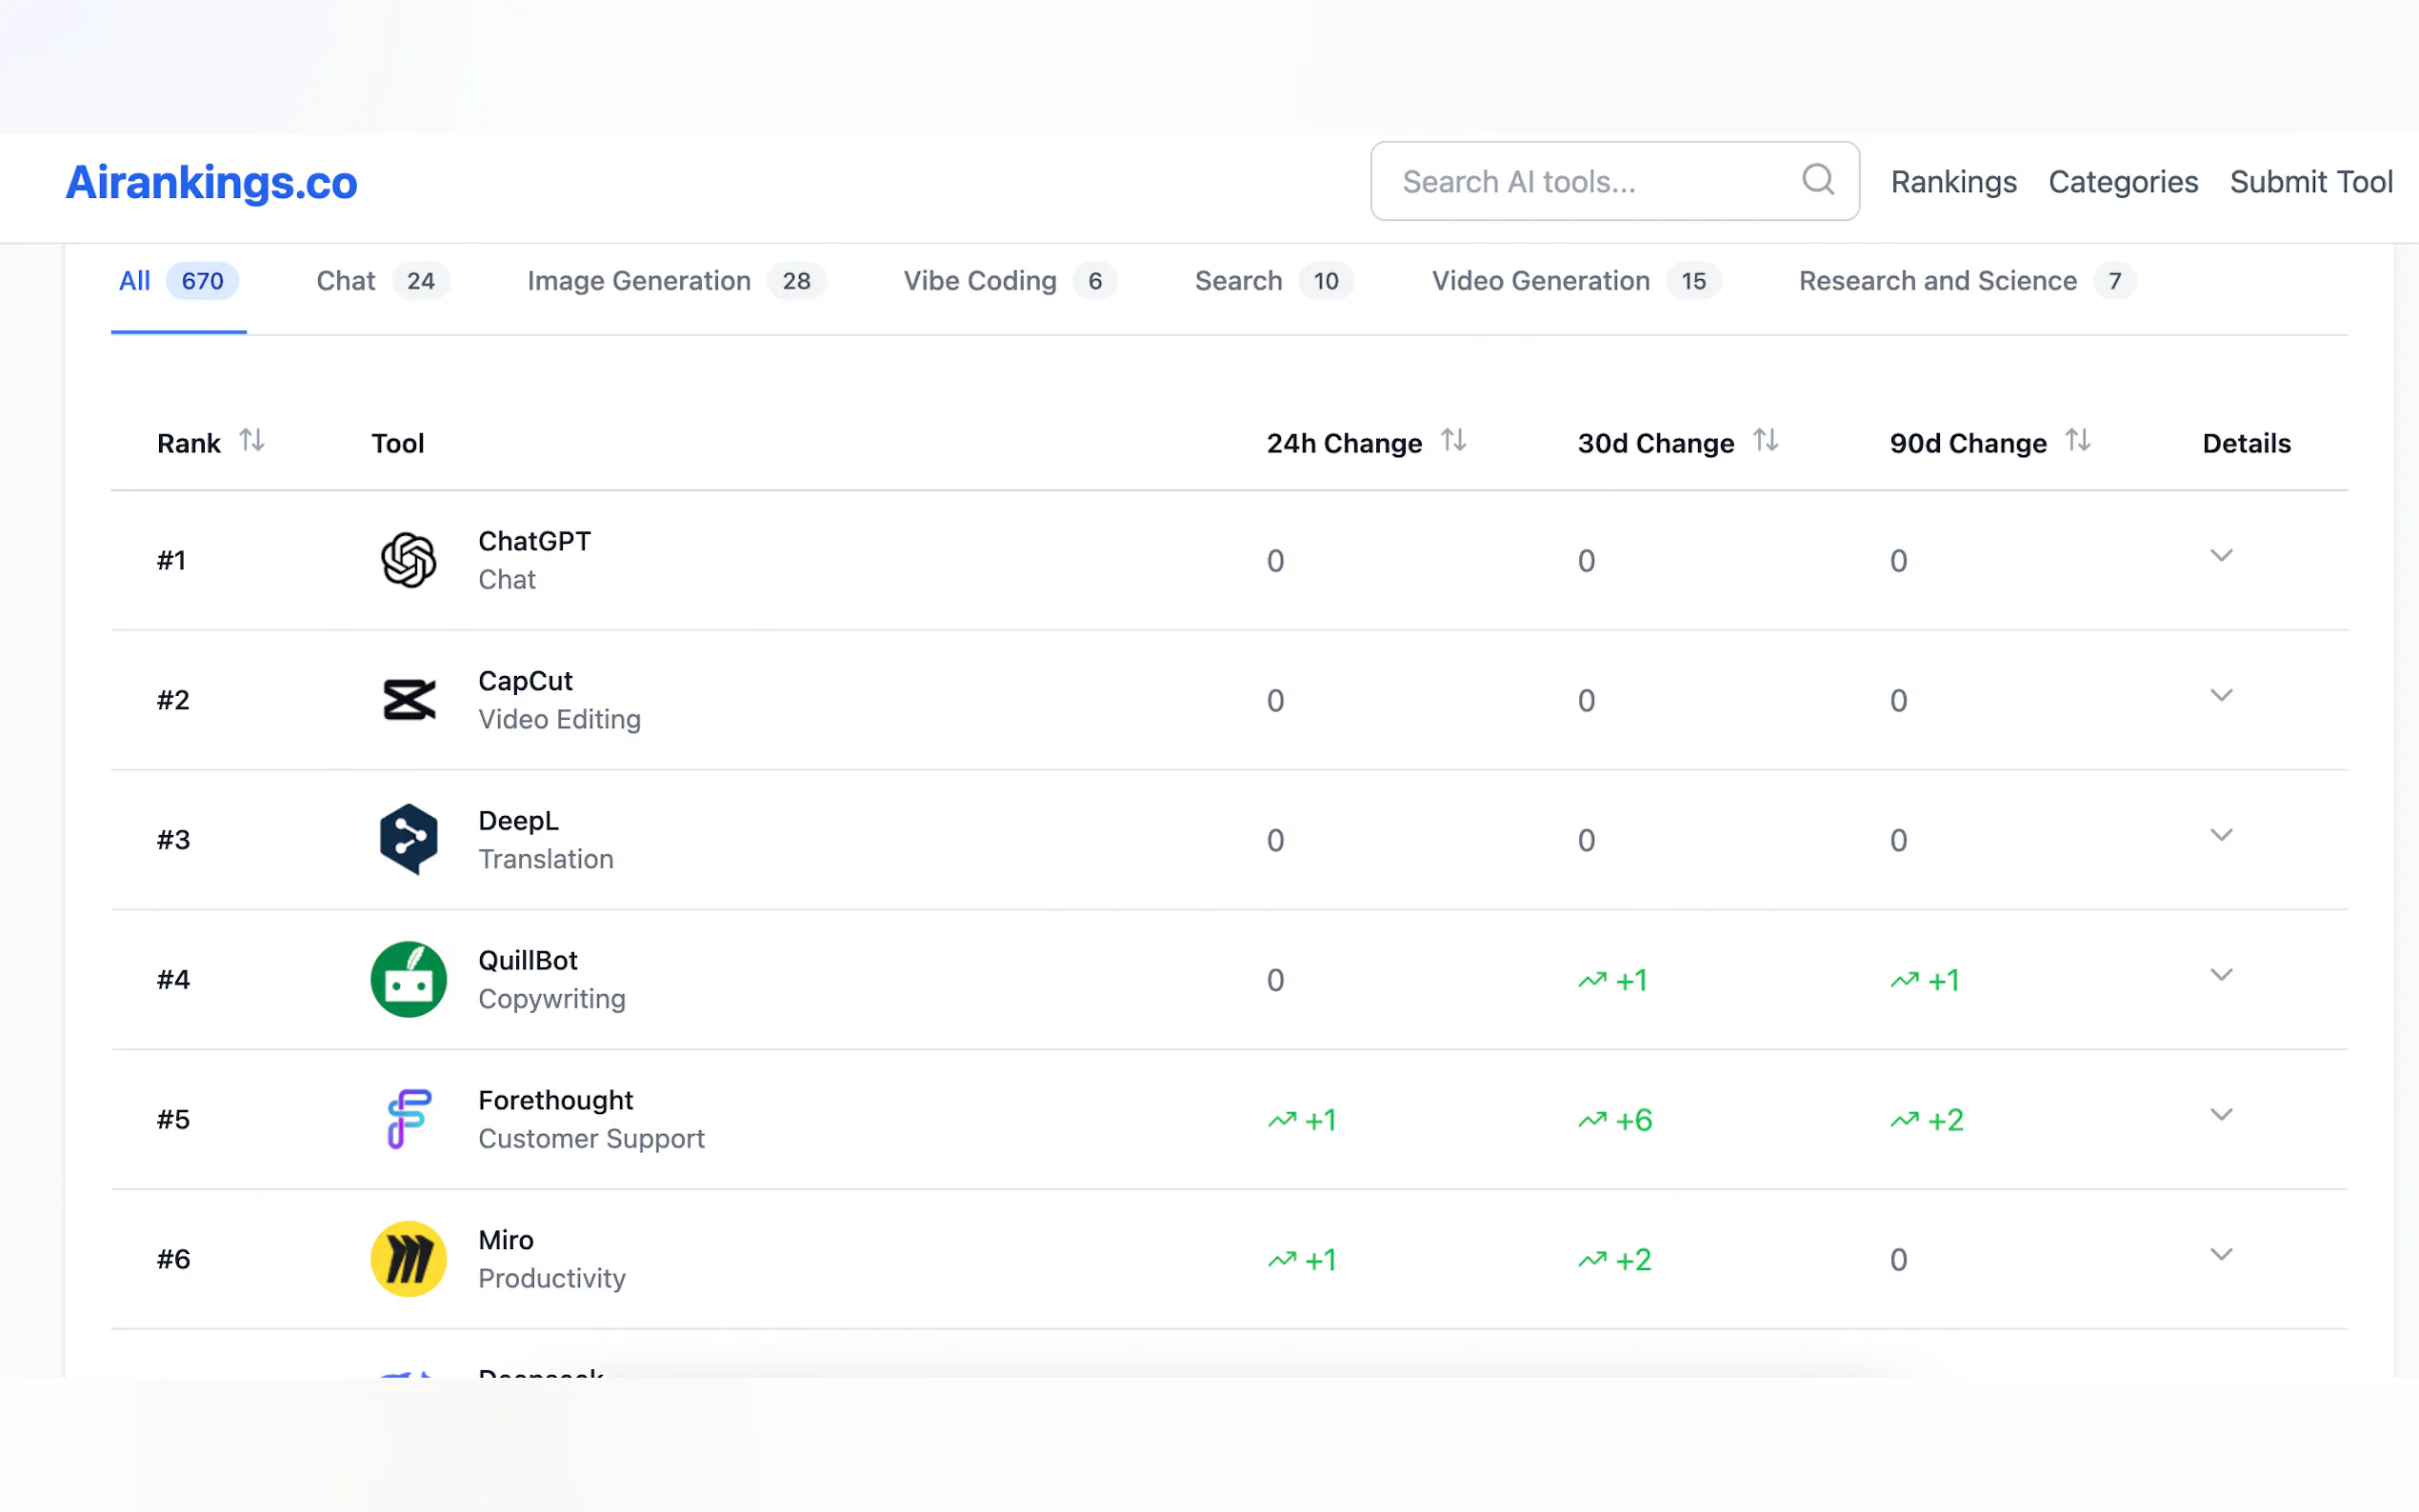Viewport: 2419px width, 1512px height.
Task: Expand details chevron for QuillBot
Action: point(2220,975)
